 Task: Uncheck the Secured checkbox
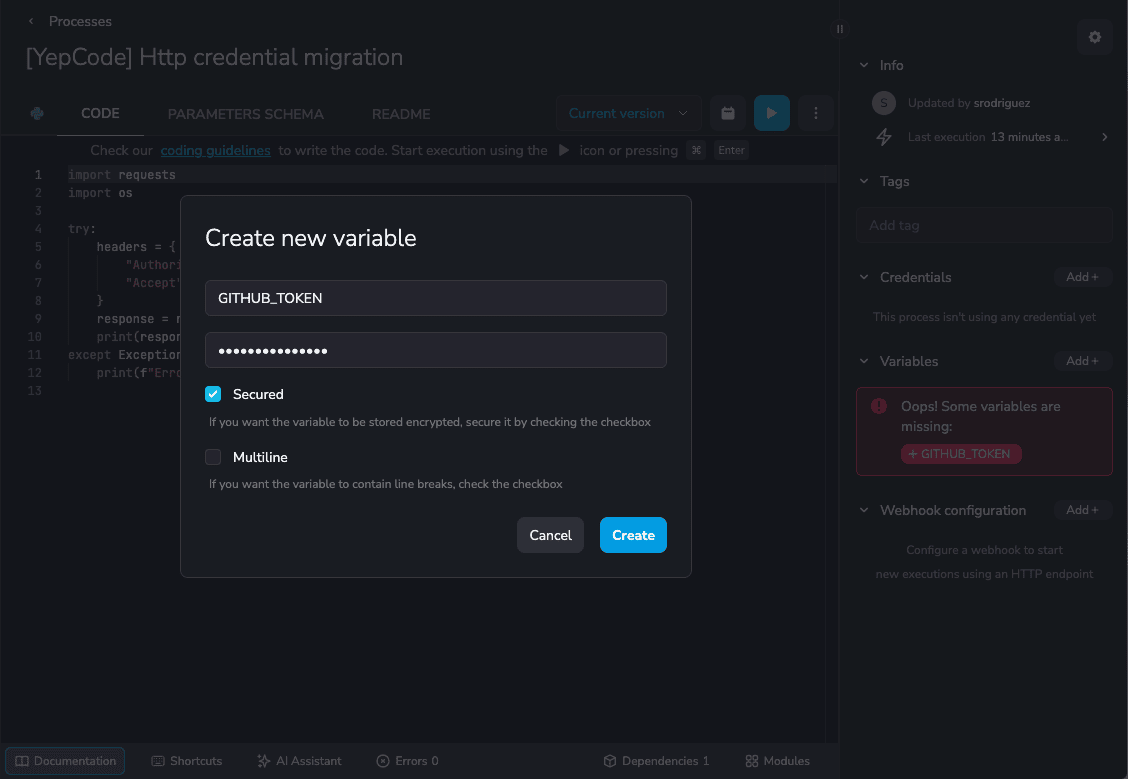click(213, 394)
